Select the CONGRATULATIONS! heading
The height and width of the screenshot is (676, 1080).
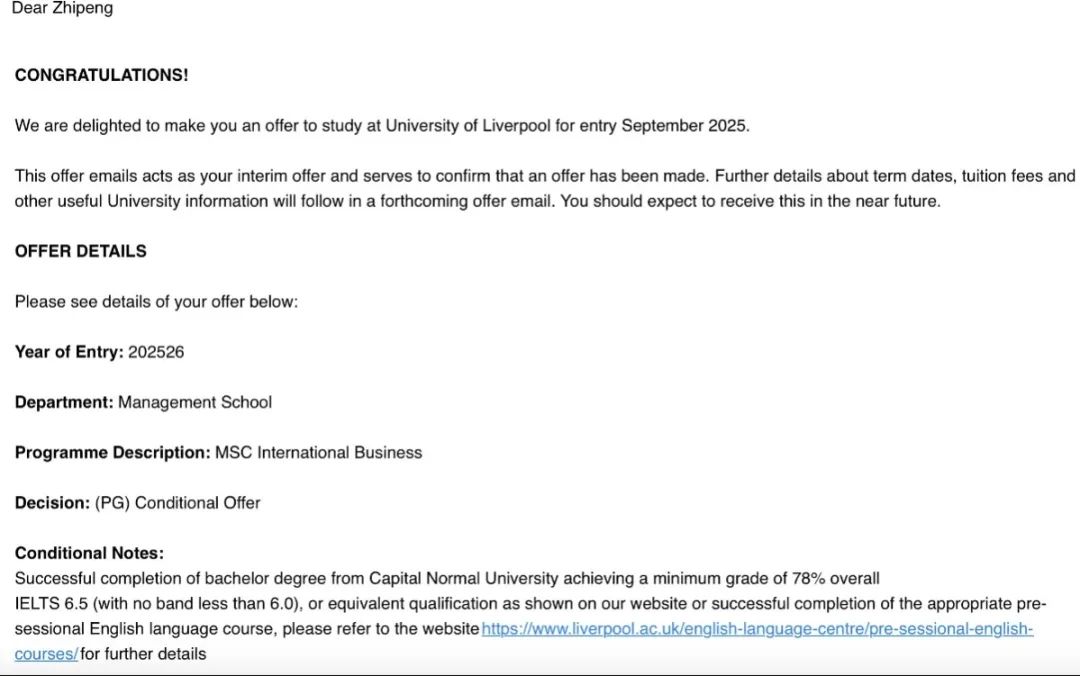tap(101, 76)
